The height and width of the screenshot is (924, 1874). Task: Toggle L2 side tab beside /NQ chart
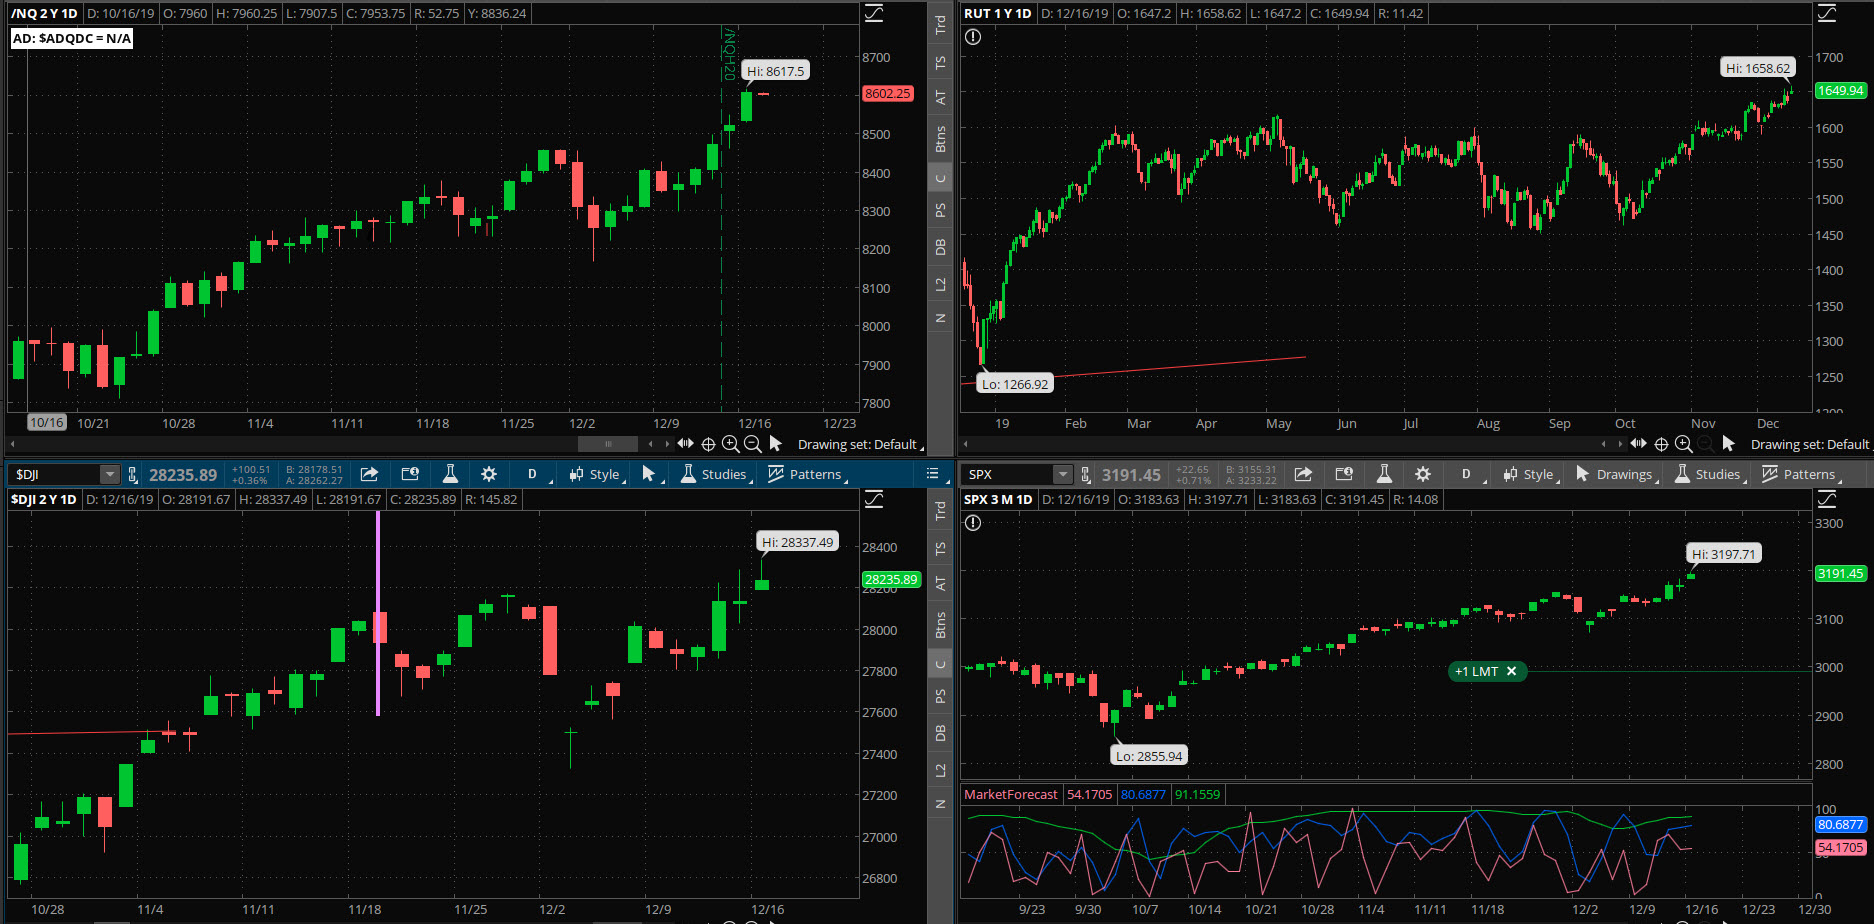pos(940,284)
